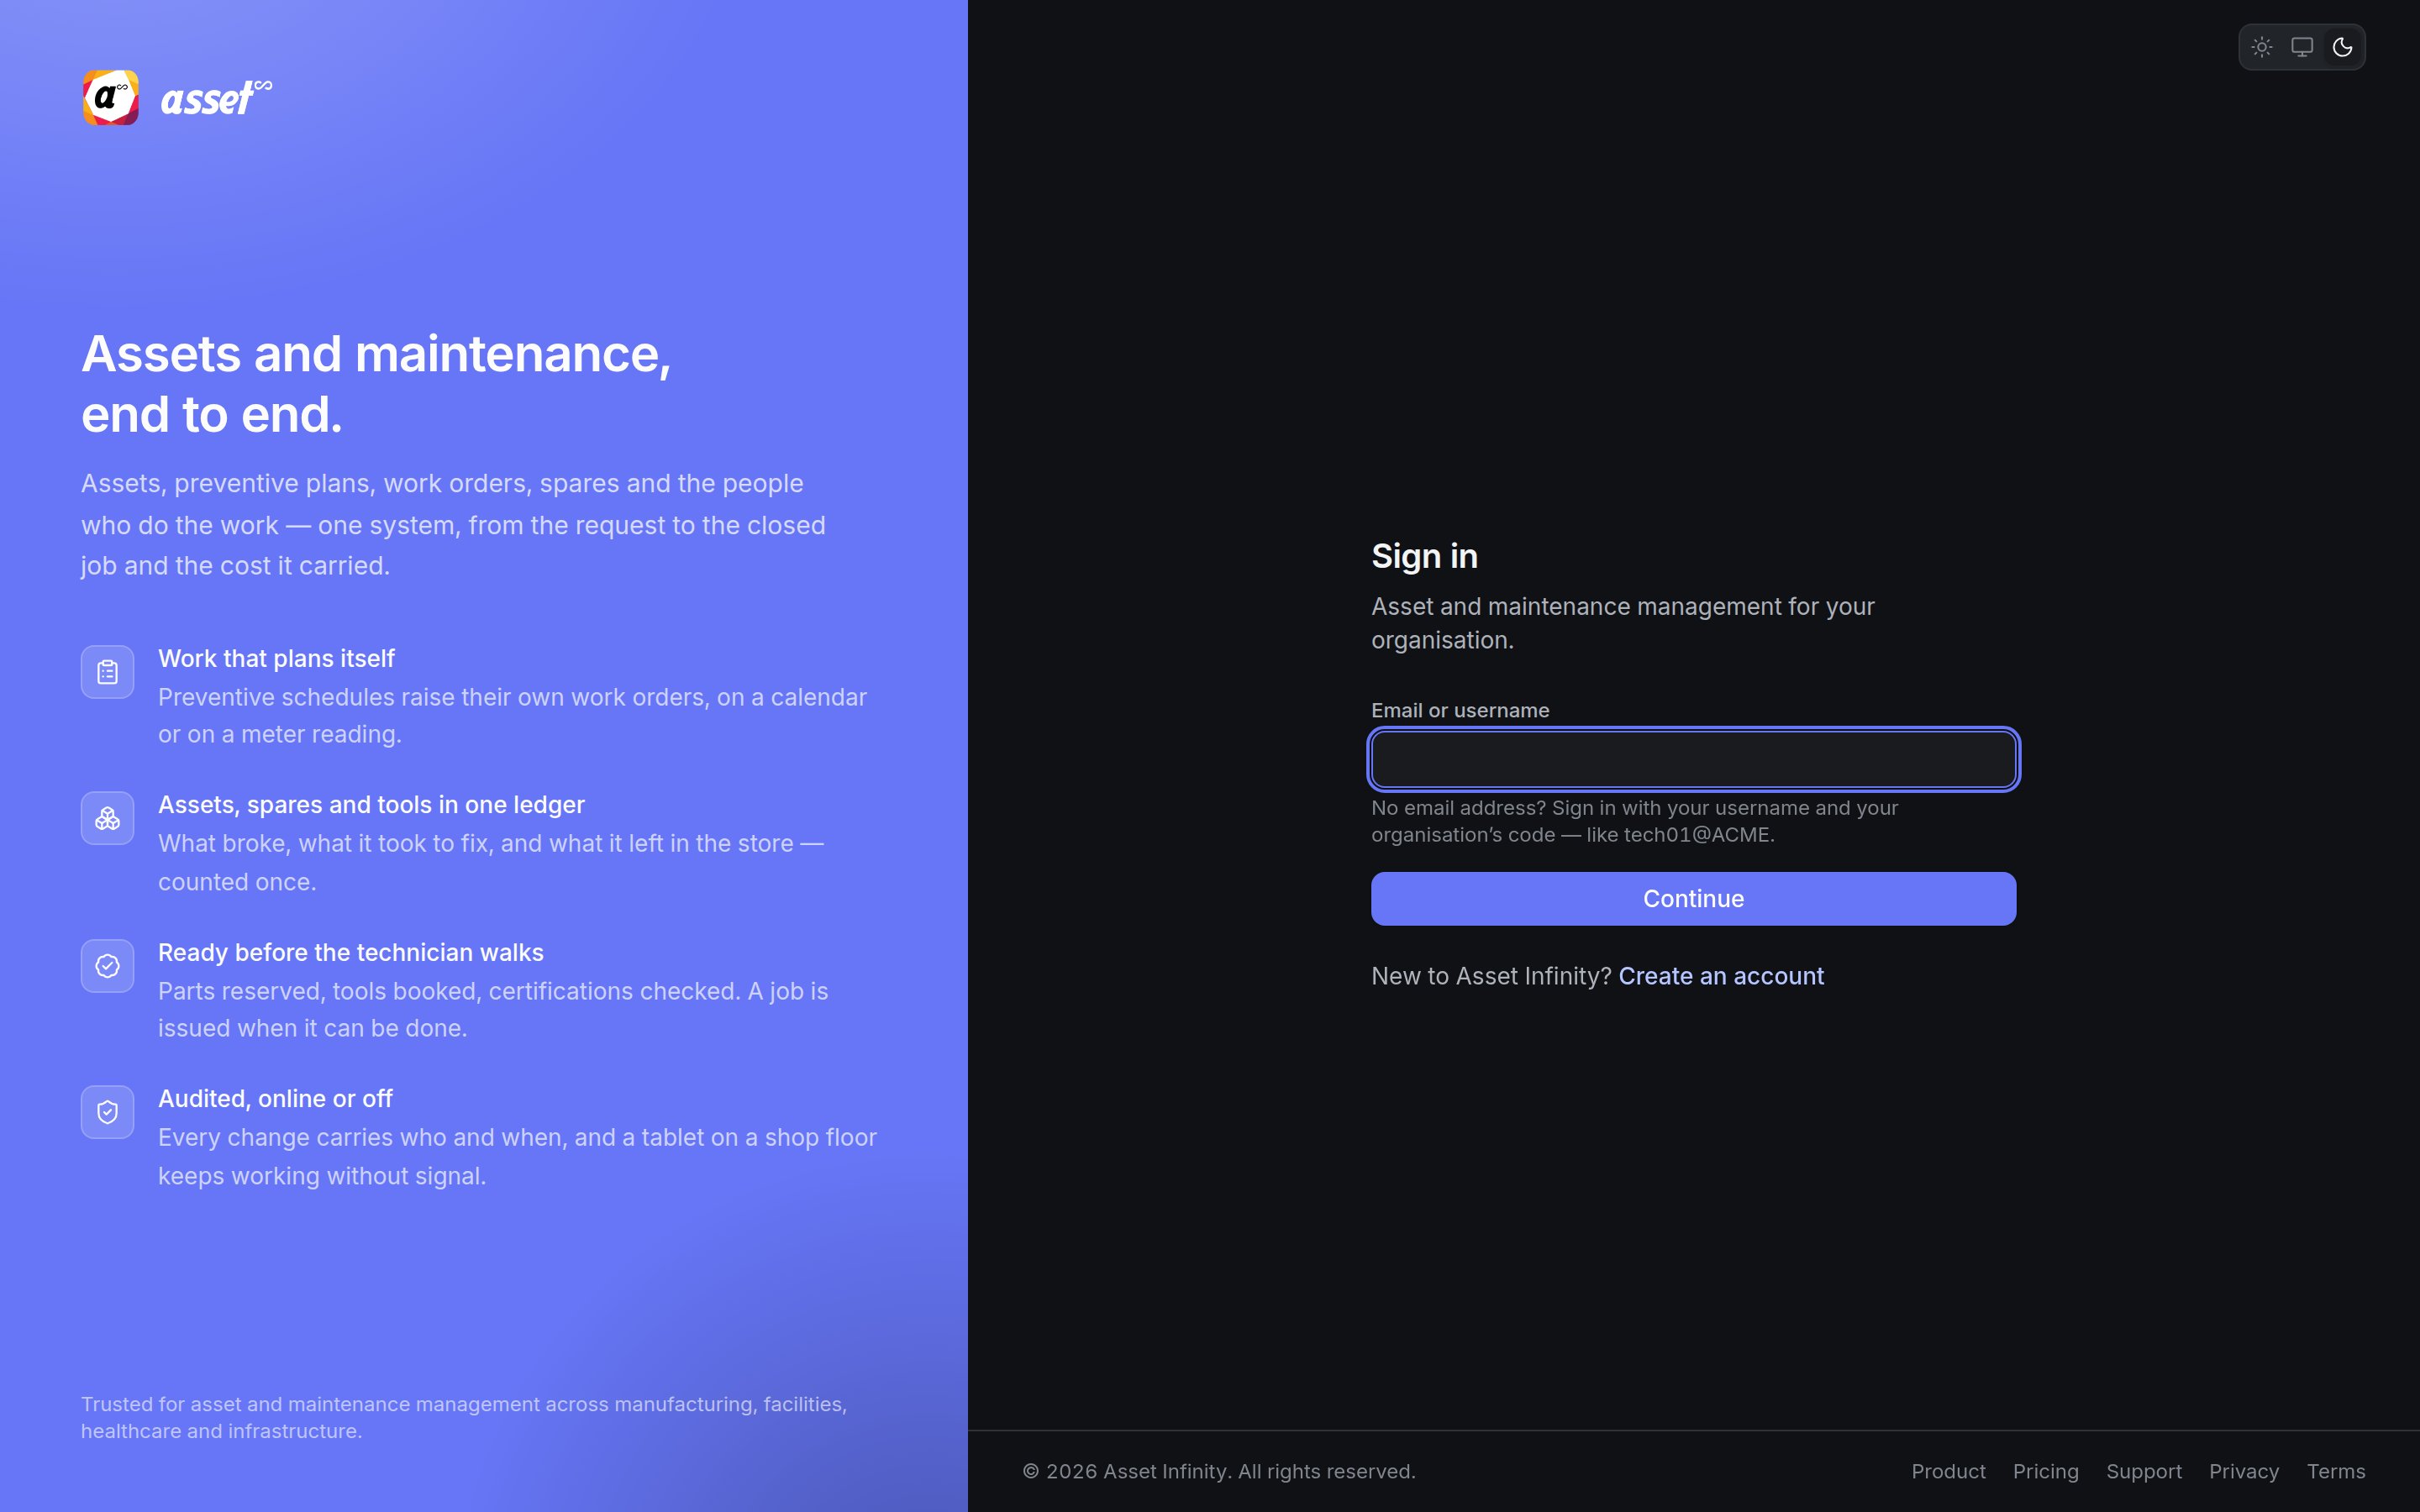The height and width of the screenshot is (1512, 2420).
Task: Click 'Ready before the technician walks' heading
Action: point(351,953)
